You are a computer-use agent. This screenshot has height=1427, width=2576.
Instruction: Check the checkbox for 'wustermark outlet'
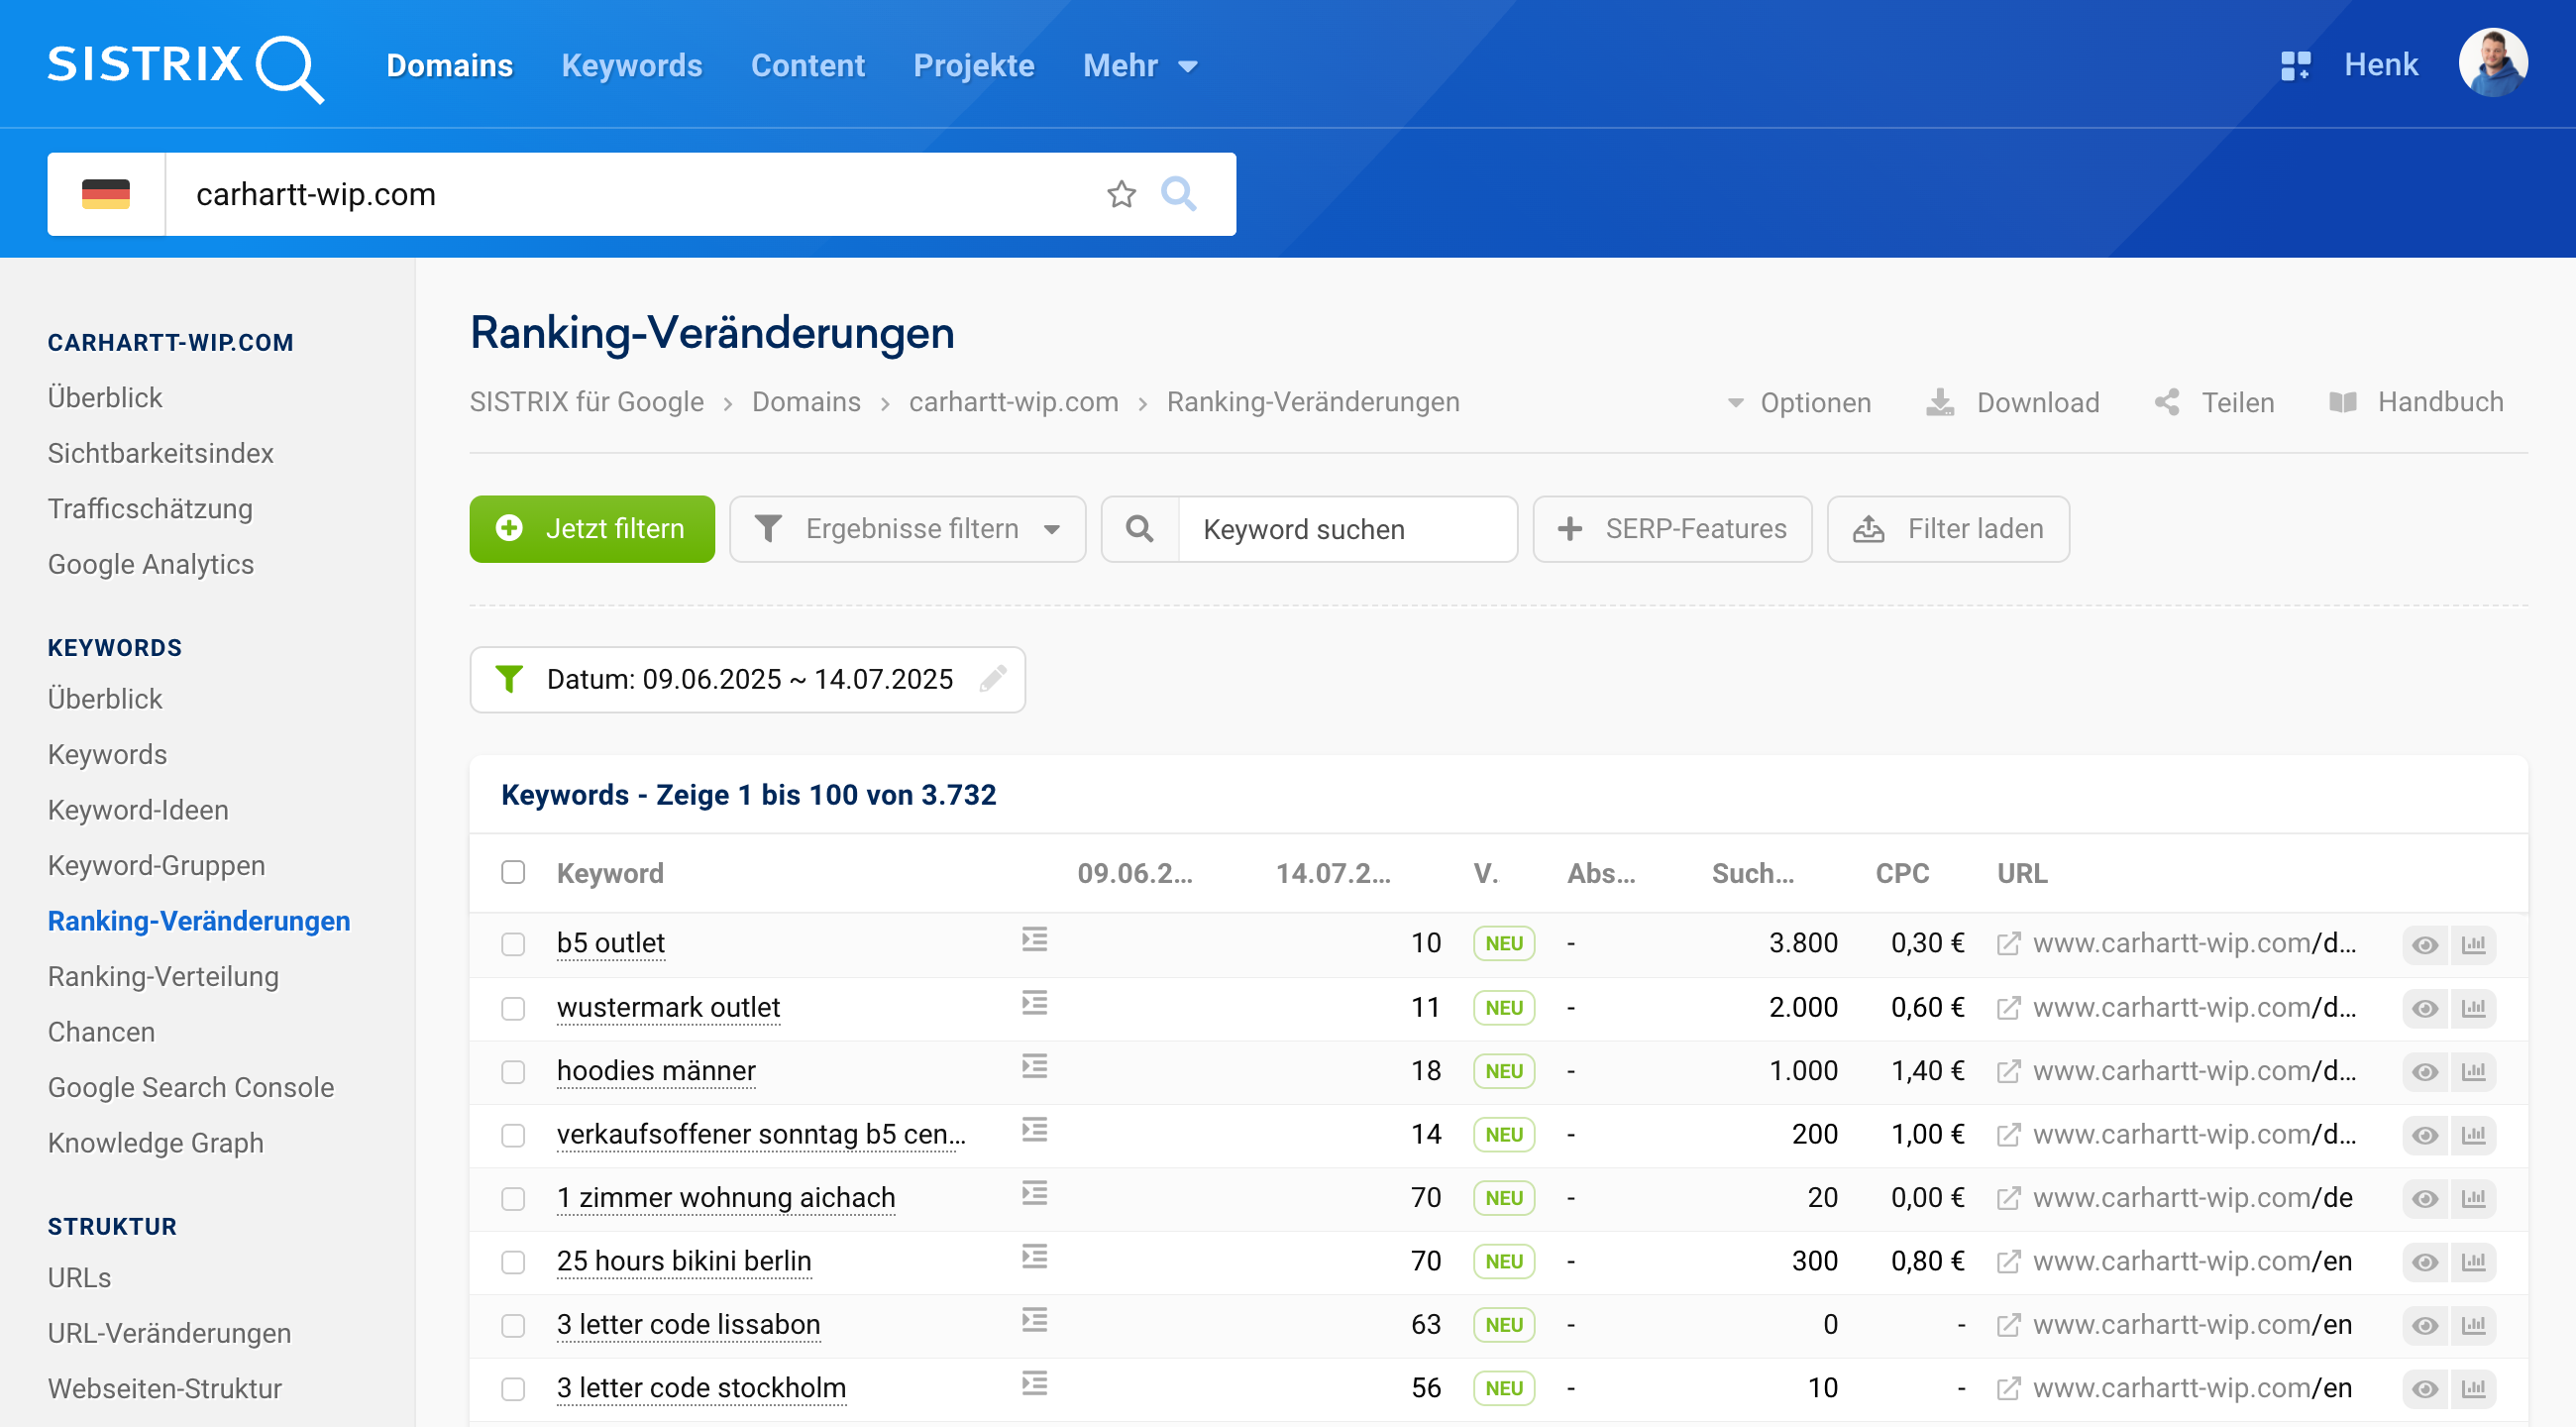514,1008
